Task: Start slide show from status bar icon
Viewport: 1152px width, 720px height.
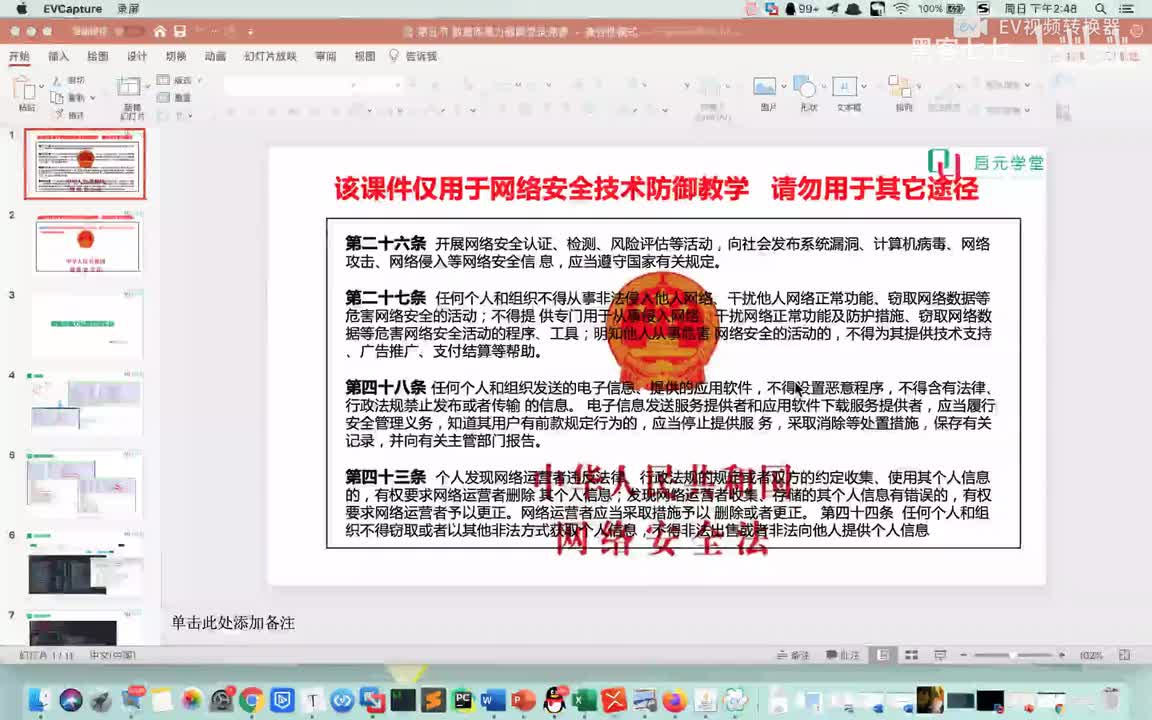Action: pyautogui.click(x=940, y=655)
